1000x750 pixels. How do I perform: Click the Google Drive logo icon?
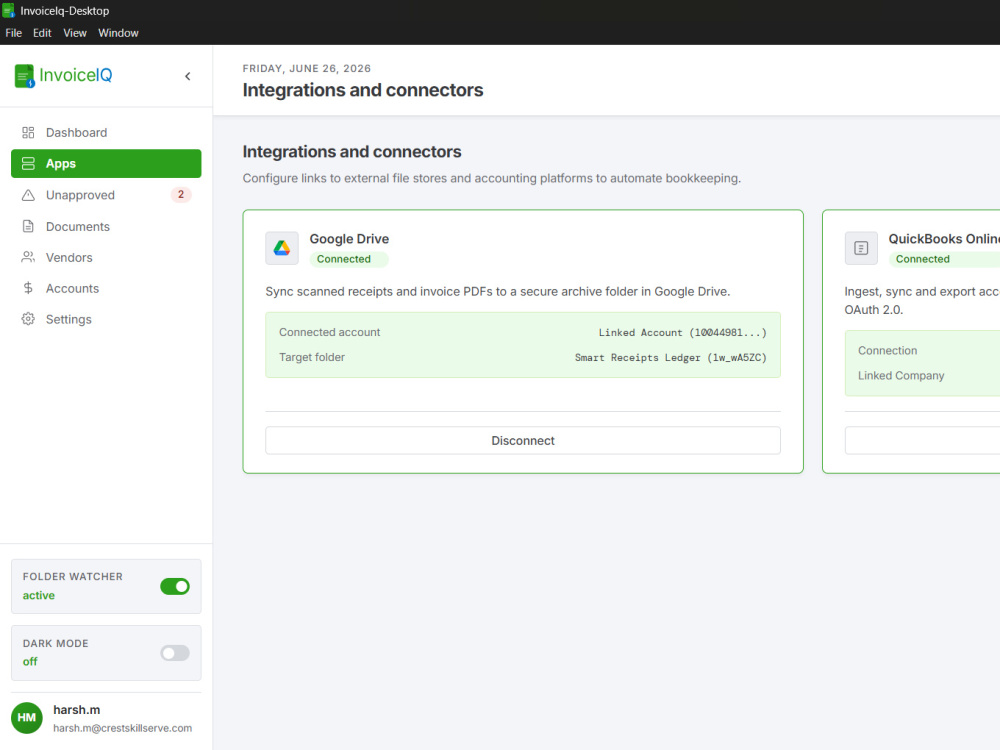point(282,248)
